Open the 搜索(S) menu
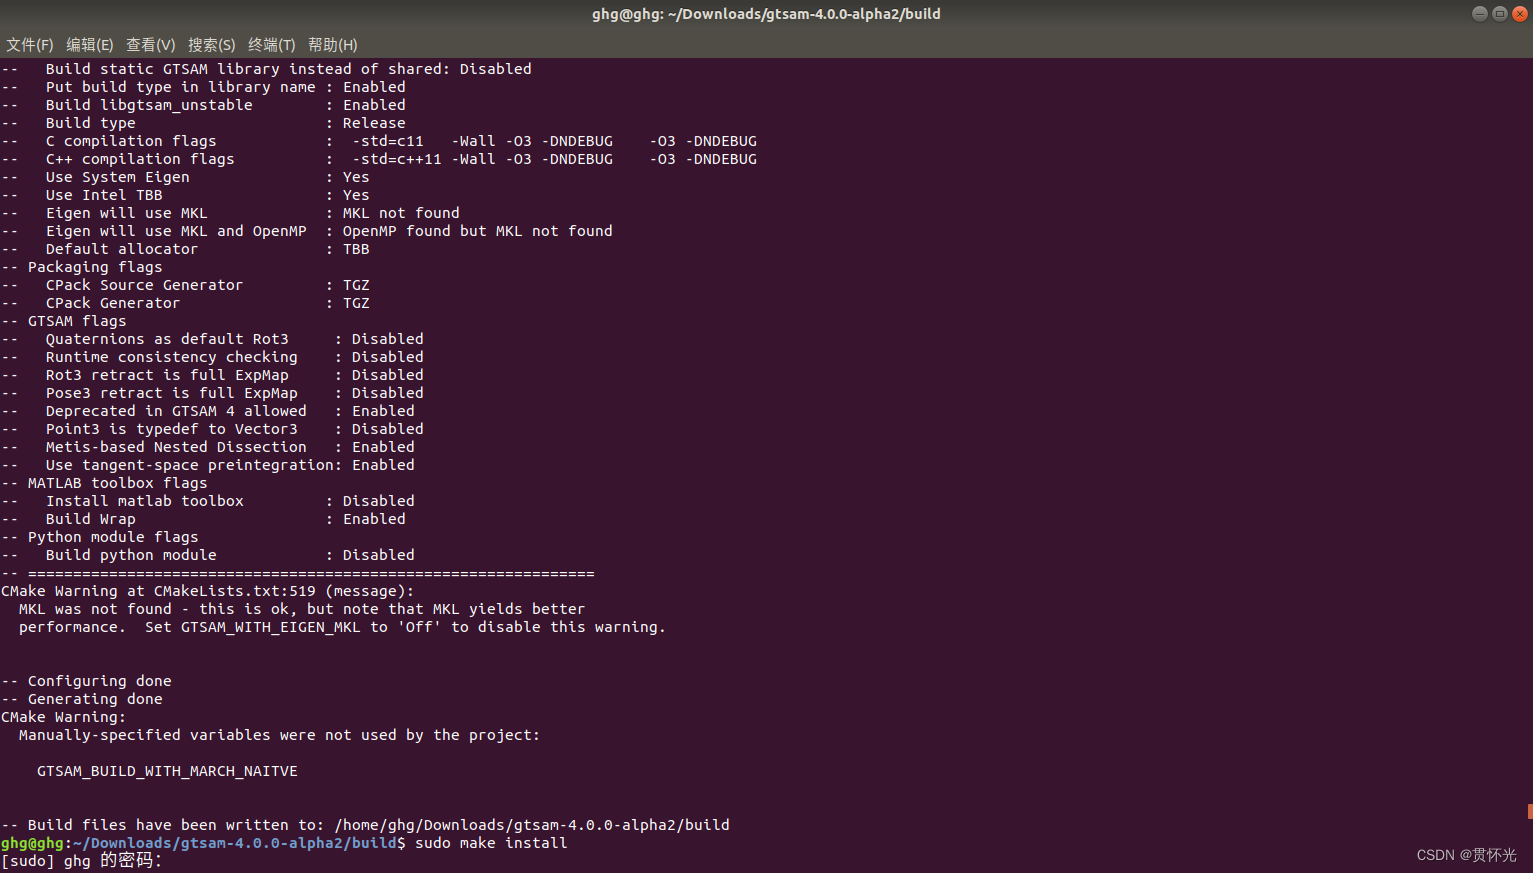 pyautogui.click(x=211, y=45)
